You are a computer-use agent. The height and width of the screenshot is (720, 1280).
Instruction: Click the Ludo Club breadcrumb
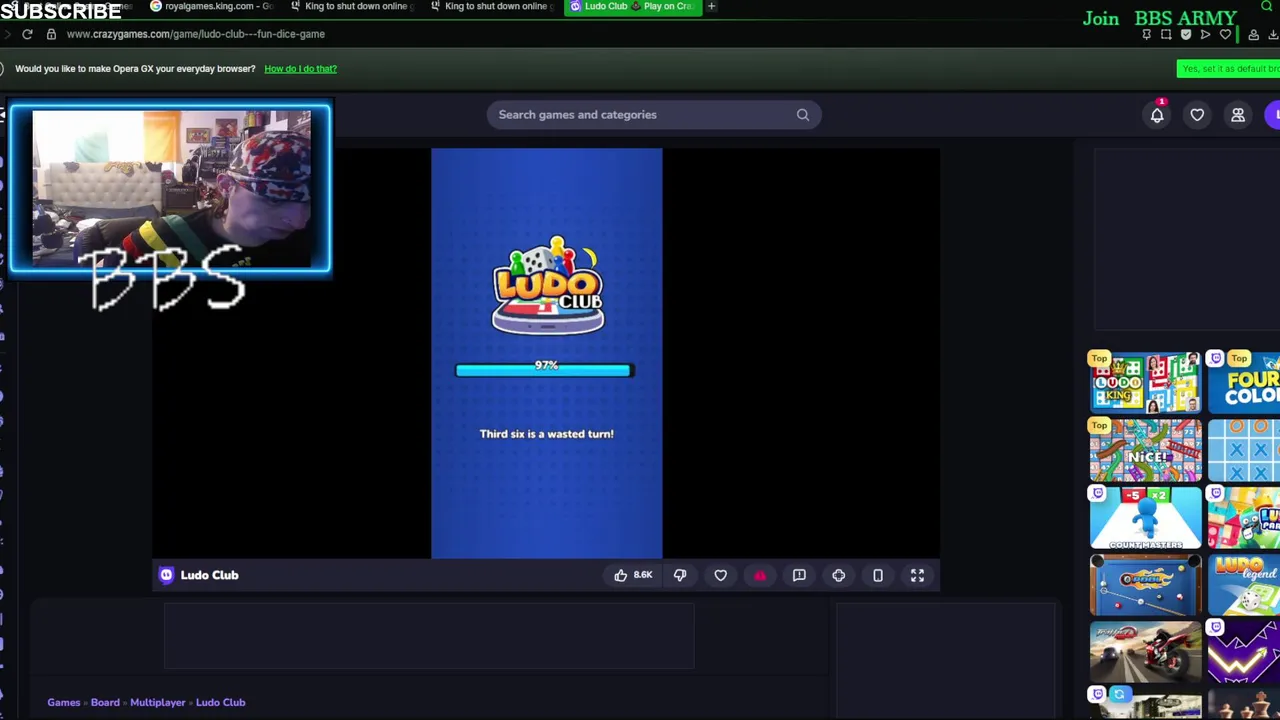pos(220,702)
